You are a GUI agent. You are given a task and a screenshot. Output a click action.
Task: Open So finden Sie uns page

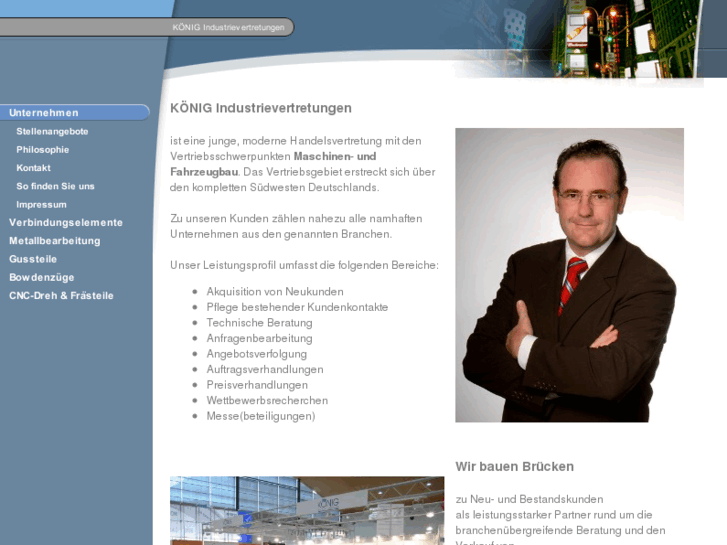coord(55,186)
